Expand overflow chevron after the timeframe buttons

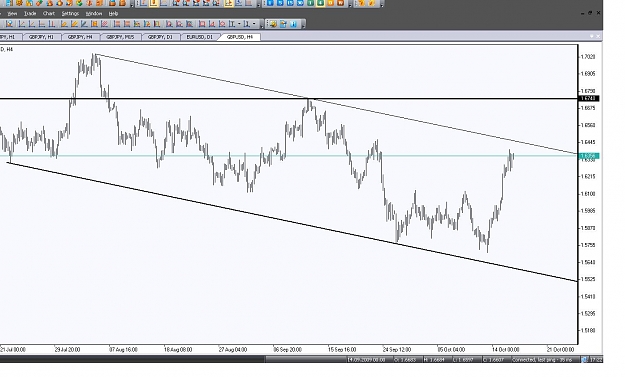(x=350, y=5)
